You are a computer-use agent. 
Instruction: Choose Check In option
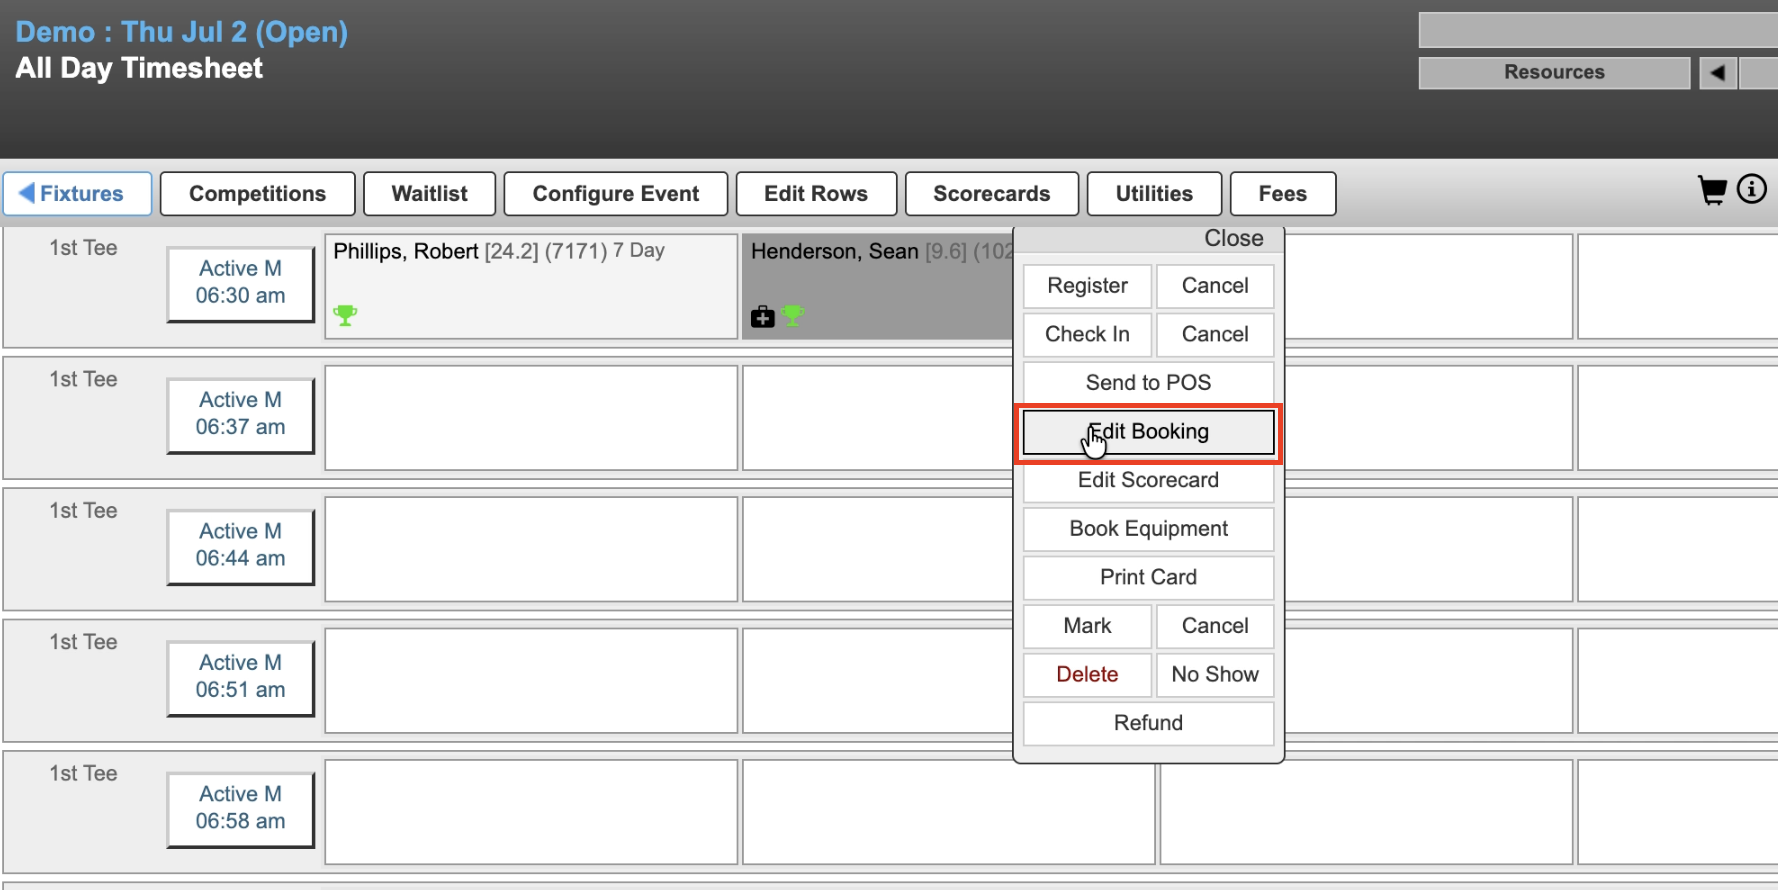(1087, 334)
